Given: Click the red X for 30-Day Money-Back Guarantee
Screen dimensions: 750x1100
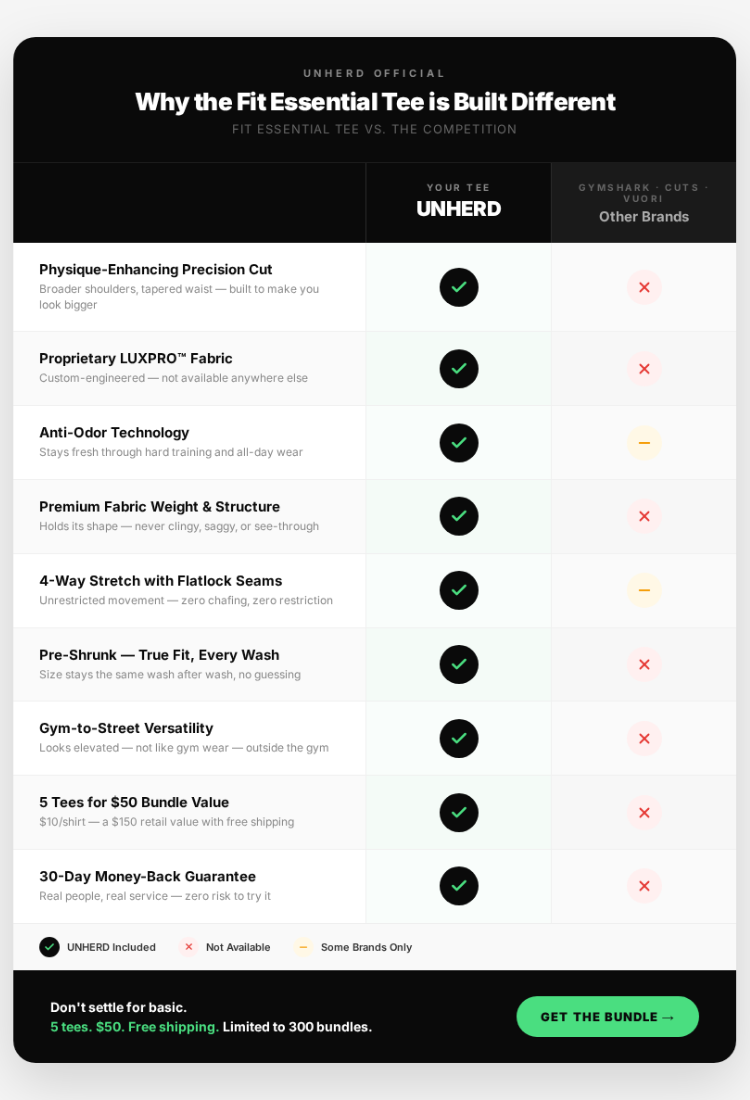Looking at the screenshot, I should click(x=644, y=886).
